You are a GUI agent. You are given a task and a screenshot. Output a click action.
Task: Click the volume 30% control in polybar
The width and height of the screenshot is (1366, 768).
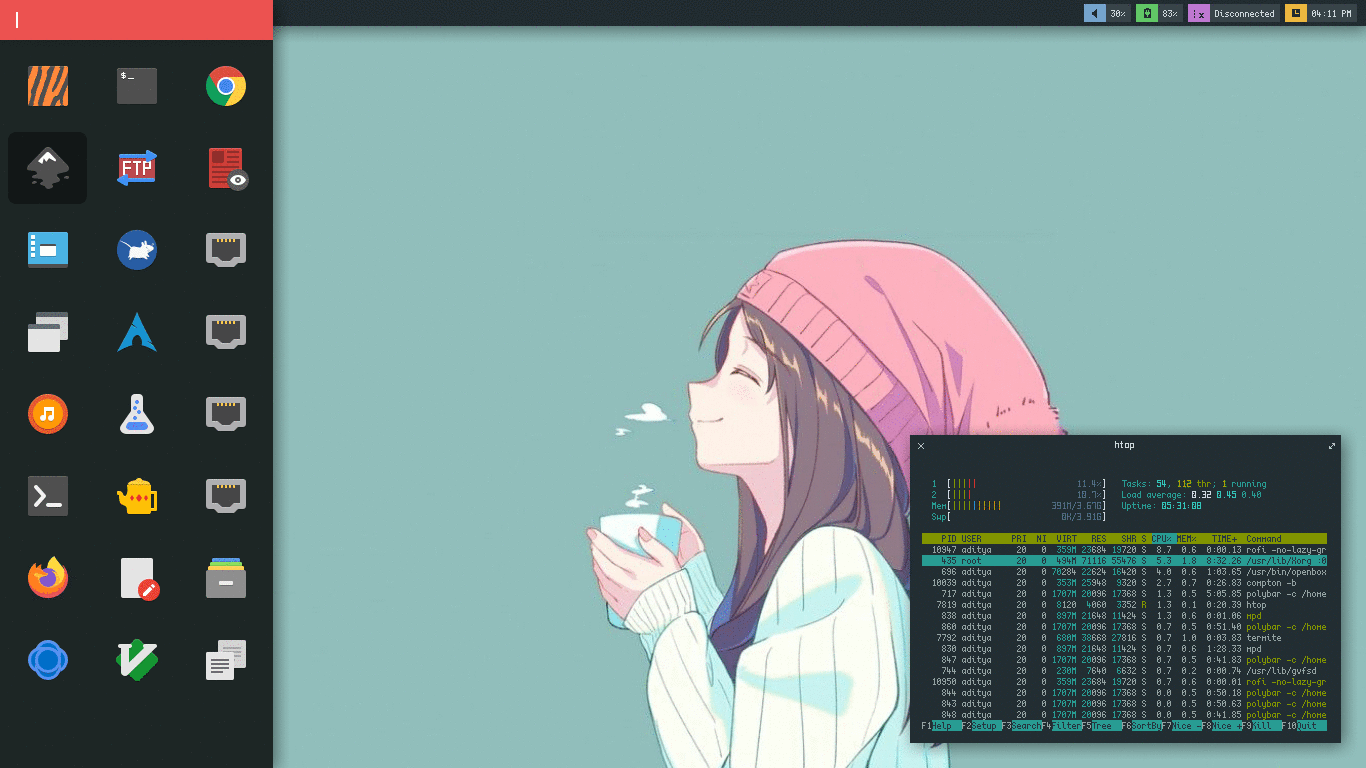(x=1105, y=13)
